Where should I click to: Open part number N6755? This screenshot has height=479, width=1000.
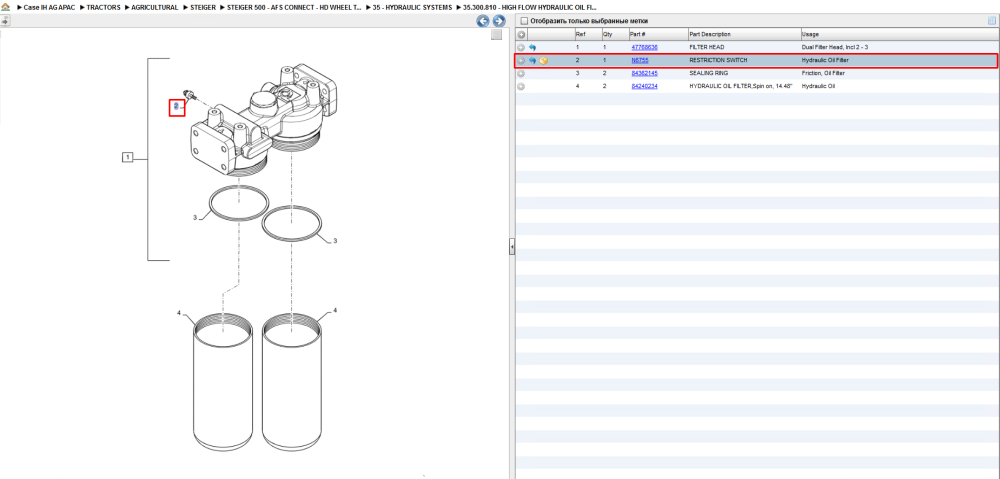[640, 61]
